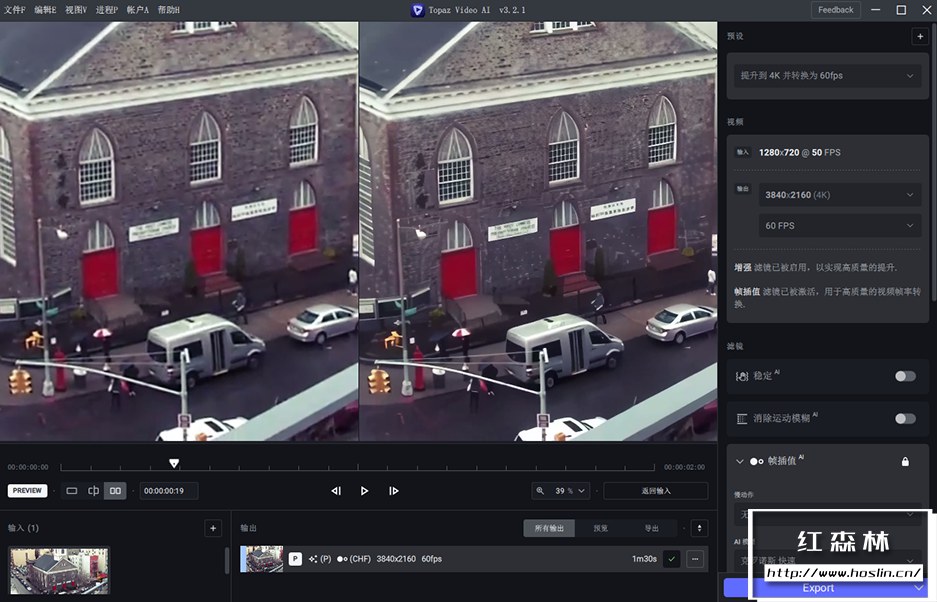Click the green checkmark on output row
The height and width of the screenshot is (602, 937).
coord(671,559)
